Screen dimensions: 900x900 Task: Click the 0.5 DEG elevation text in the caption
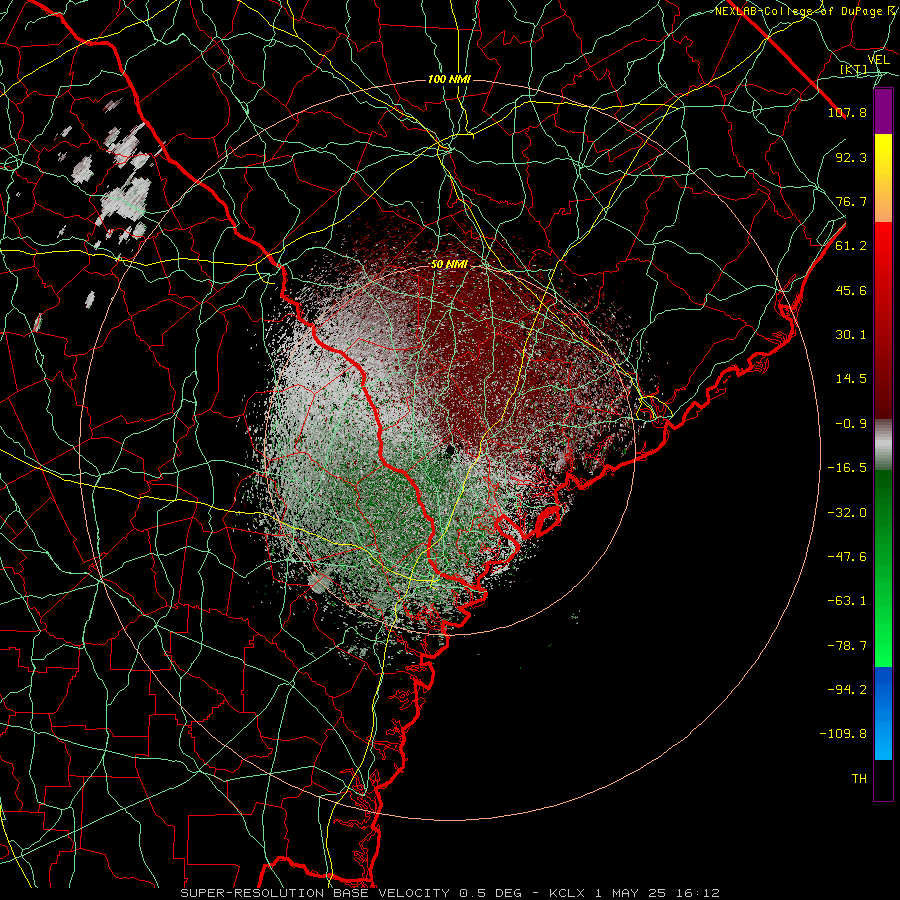pyautogui.click(x=490, y=893)
